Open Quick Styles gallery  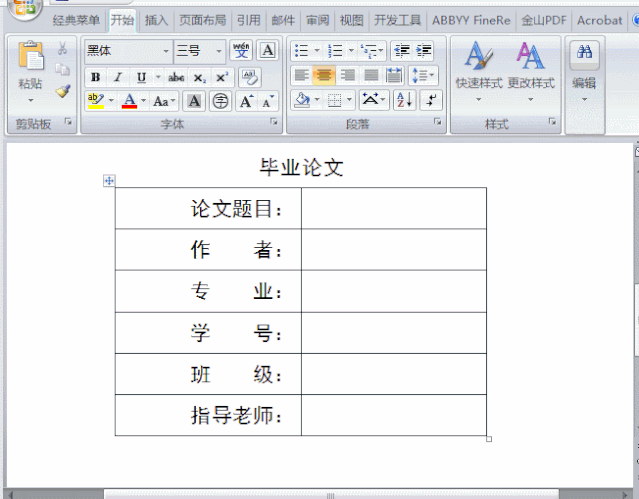[x=479, y=69]
